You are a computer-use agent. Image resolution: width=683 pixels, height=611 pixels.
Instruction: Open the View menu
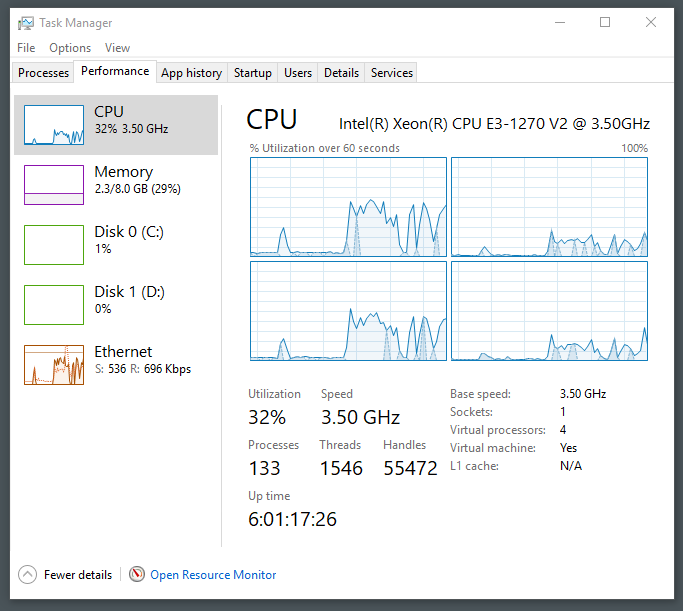[x=117, y=47]
